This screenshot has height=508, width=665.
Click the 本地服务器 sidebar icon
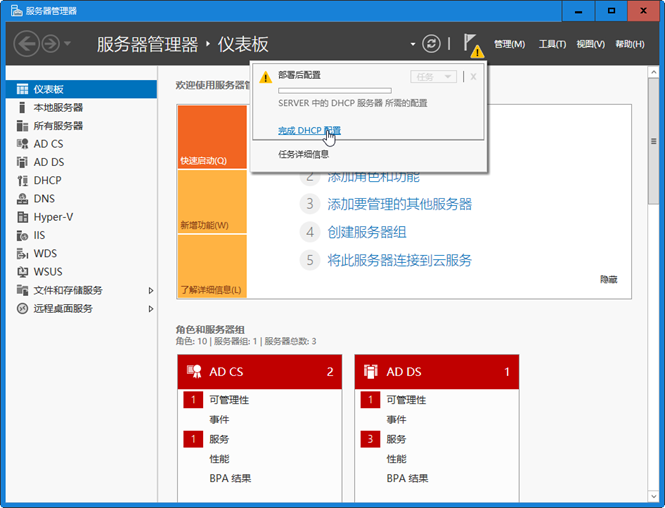pyautogui.click(x=22, y=107)
